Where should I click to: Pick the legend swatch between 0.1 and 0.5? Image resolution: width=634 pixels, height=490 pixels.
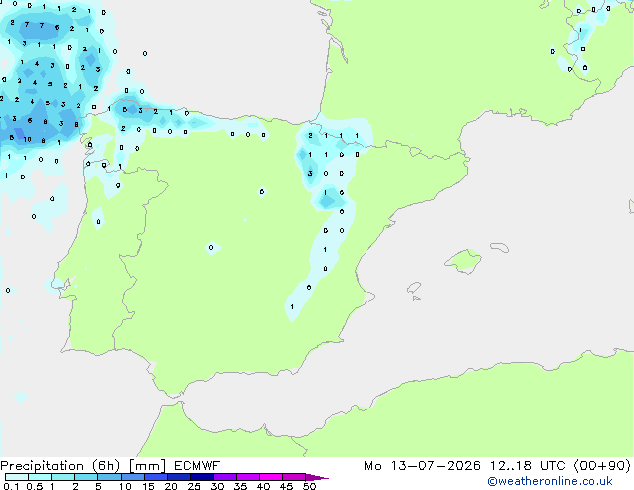coord(17,477)
